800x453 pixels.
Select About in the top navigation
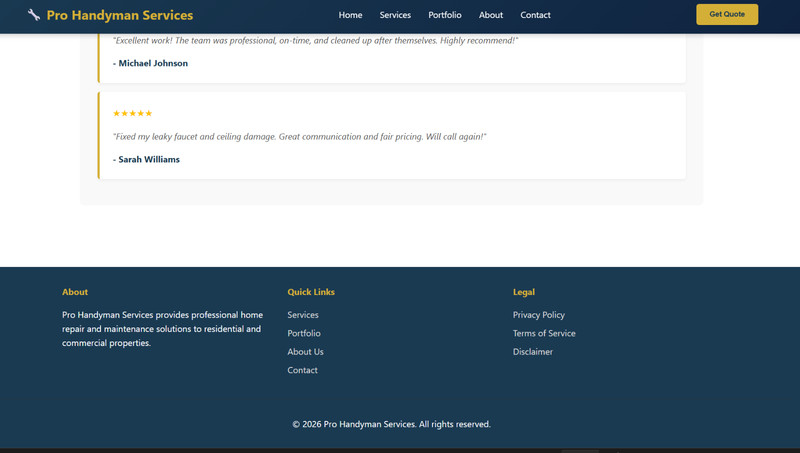tap(490, 15)
